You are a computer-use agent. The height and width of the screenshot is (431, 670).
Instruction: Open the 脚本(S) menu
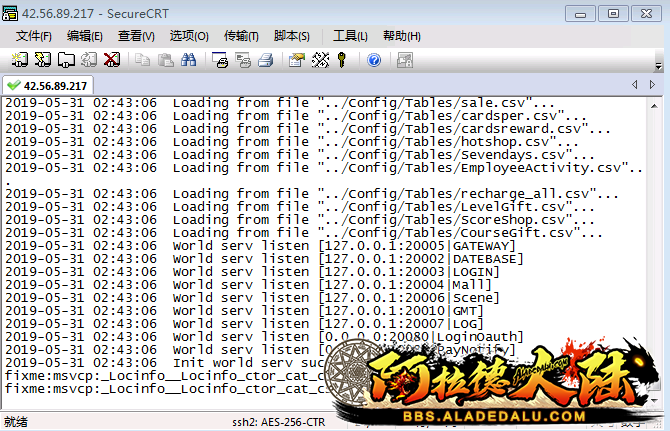point(290,36)
